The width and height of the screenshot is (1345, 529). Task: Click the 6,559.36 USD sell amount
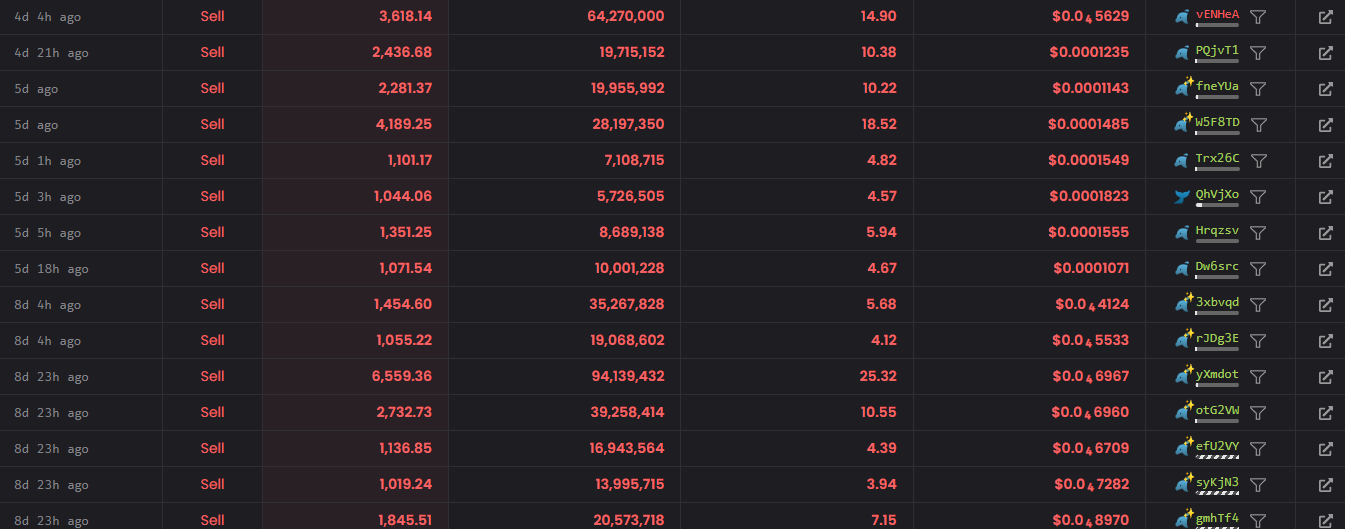404,376
